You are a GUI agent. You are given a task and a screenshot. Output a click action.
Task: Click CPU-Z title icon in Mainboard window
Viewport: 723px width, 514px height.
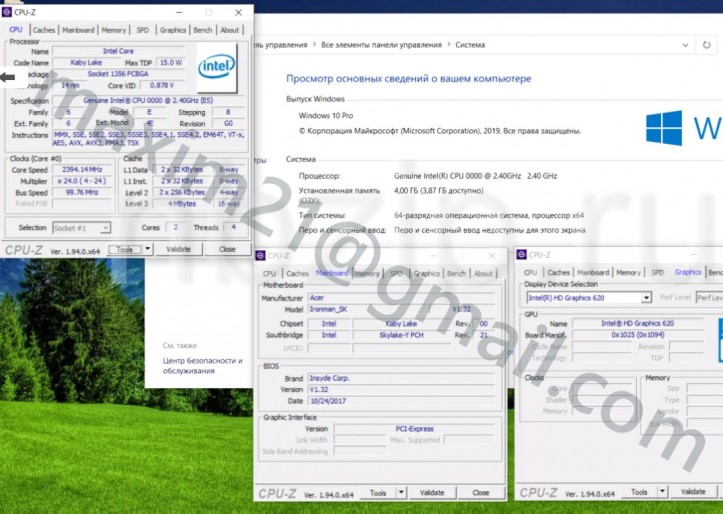pos(261,255)
